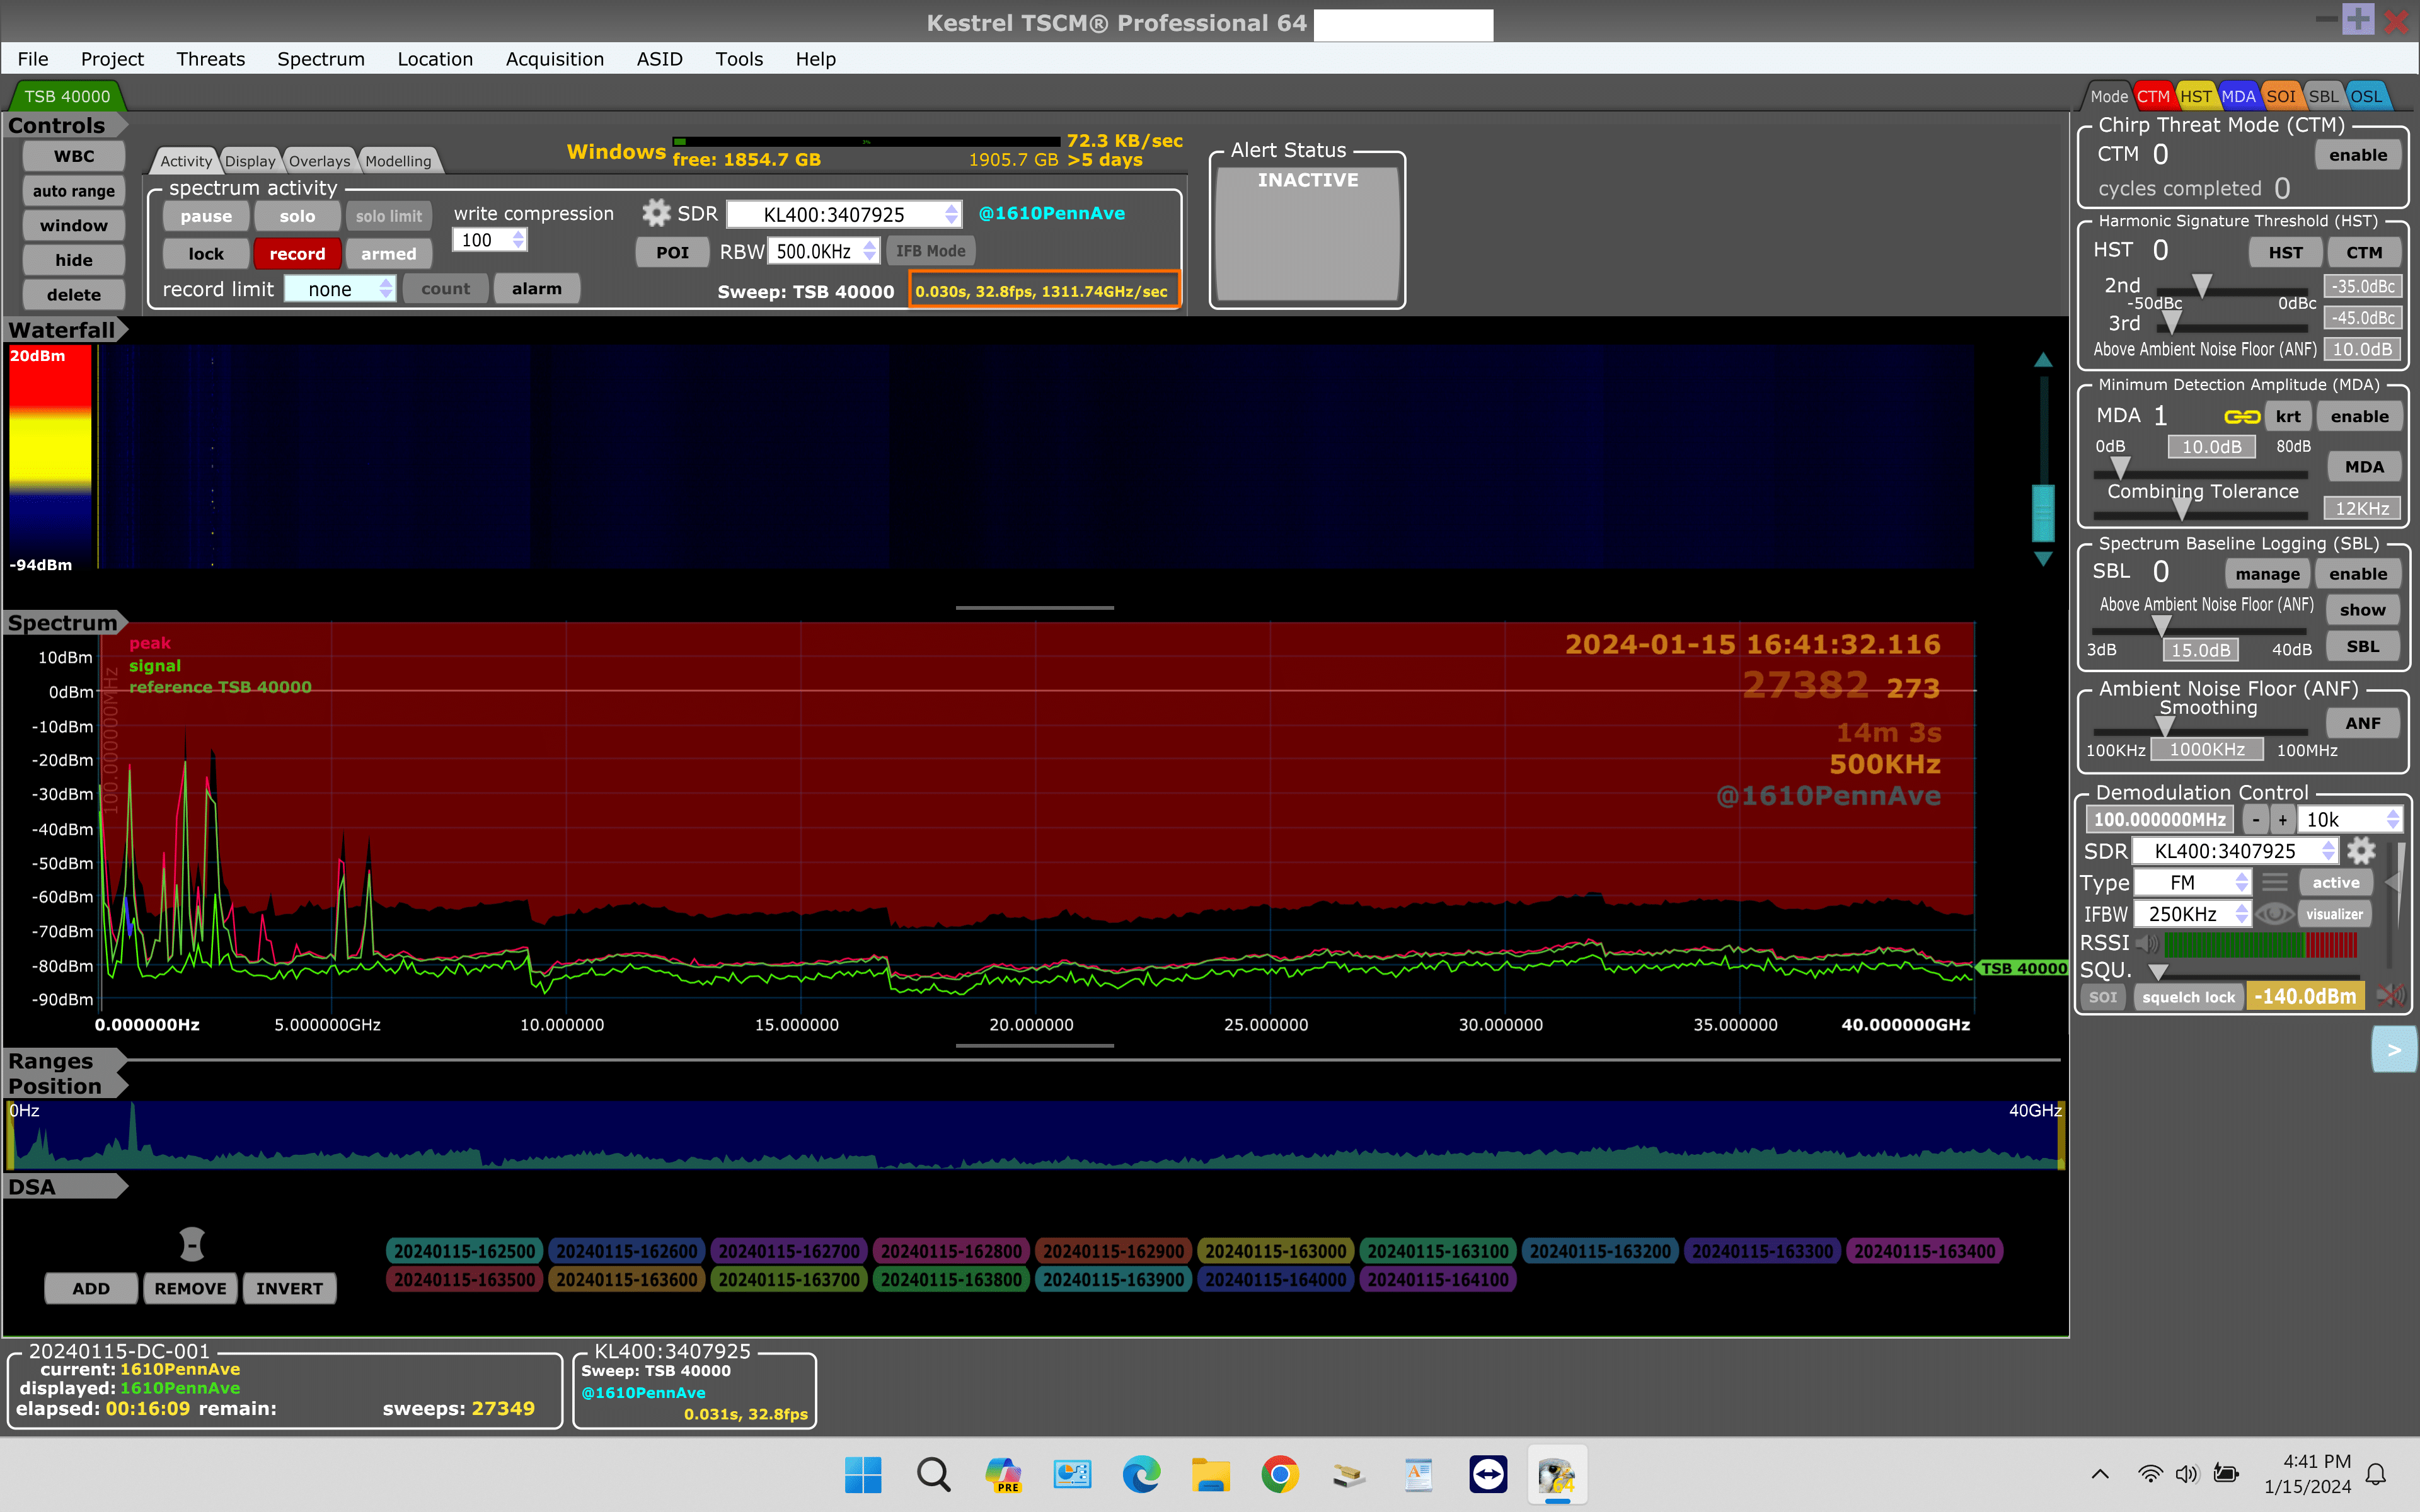The height and width of the screenshot is (1512, 2420).
Task: Click the tray volume icon
Action: [2187, 1473]
